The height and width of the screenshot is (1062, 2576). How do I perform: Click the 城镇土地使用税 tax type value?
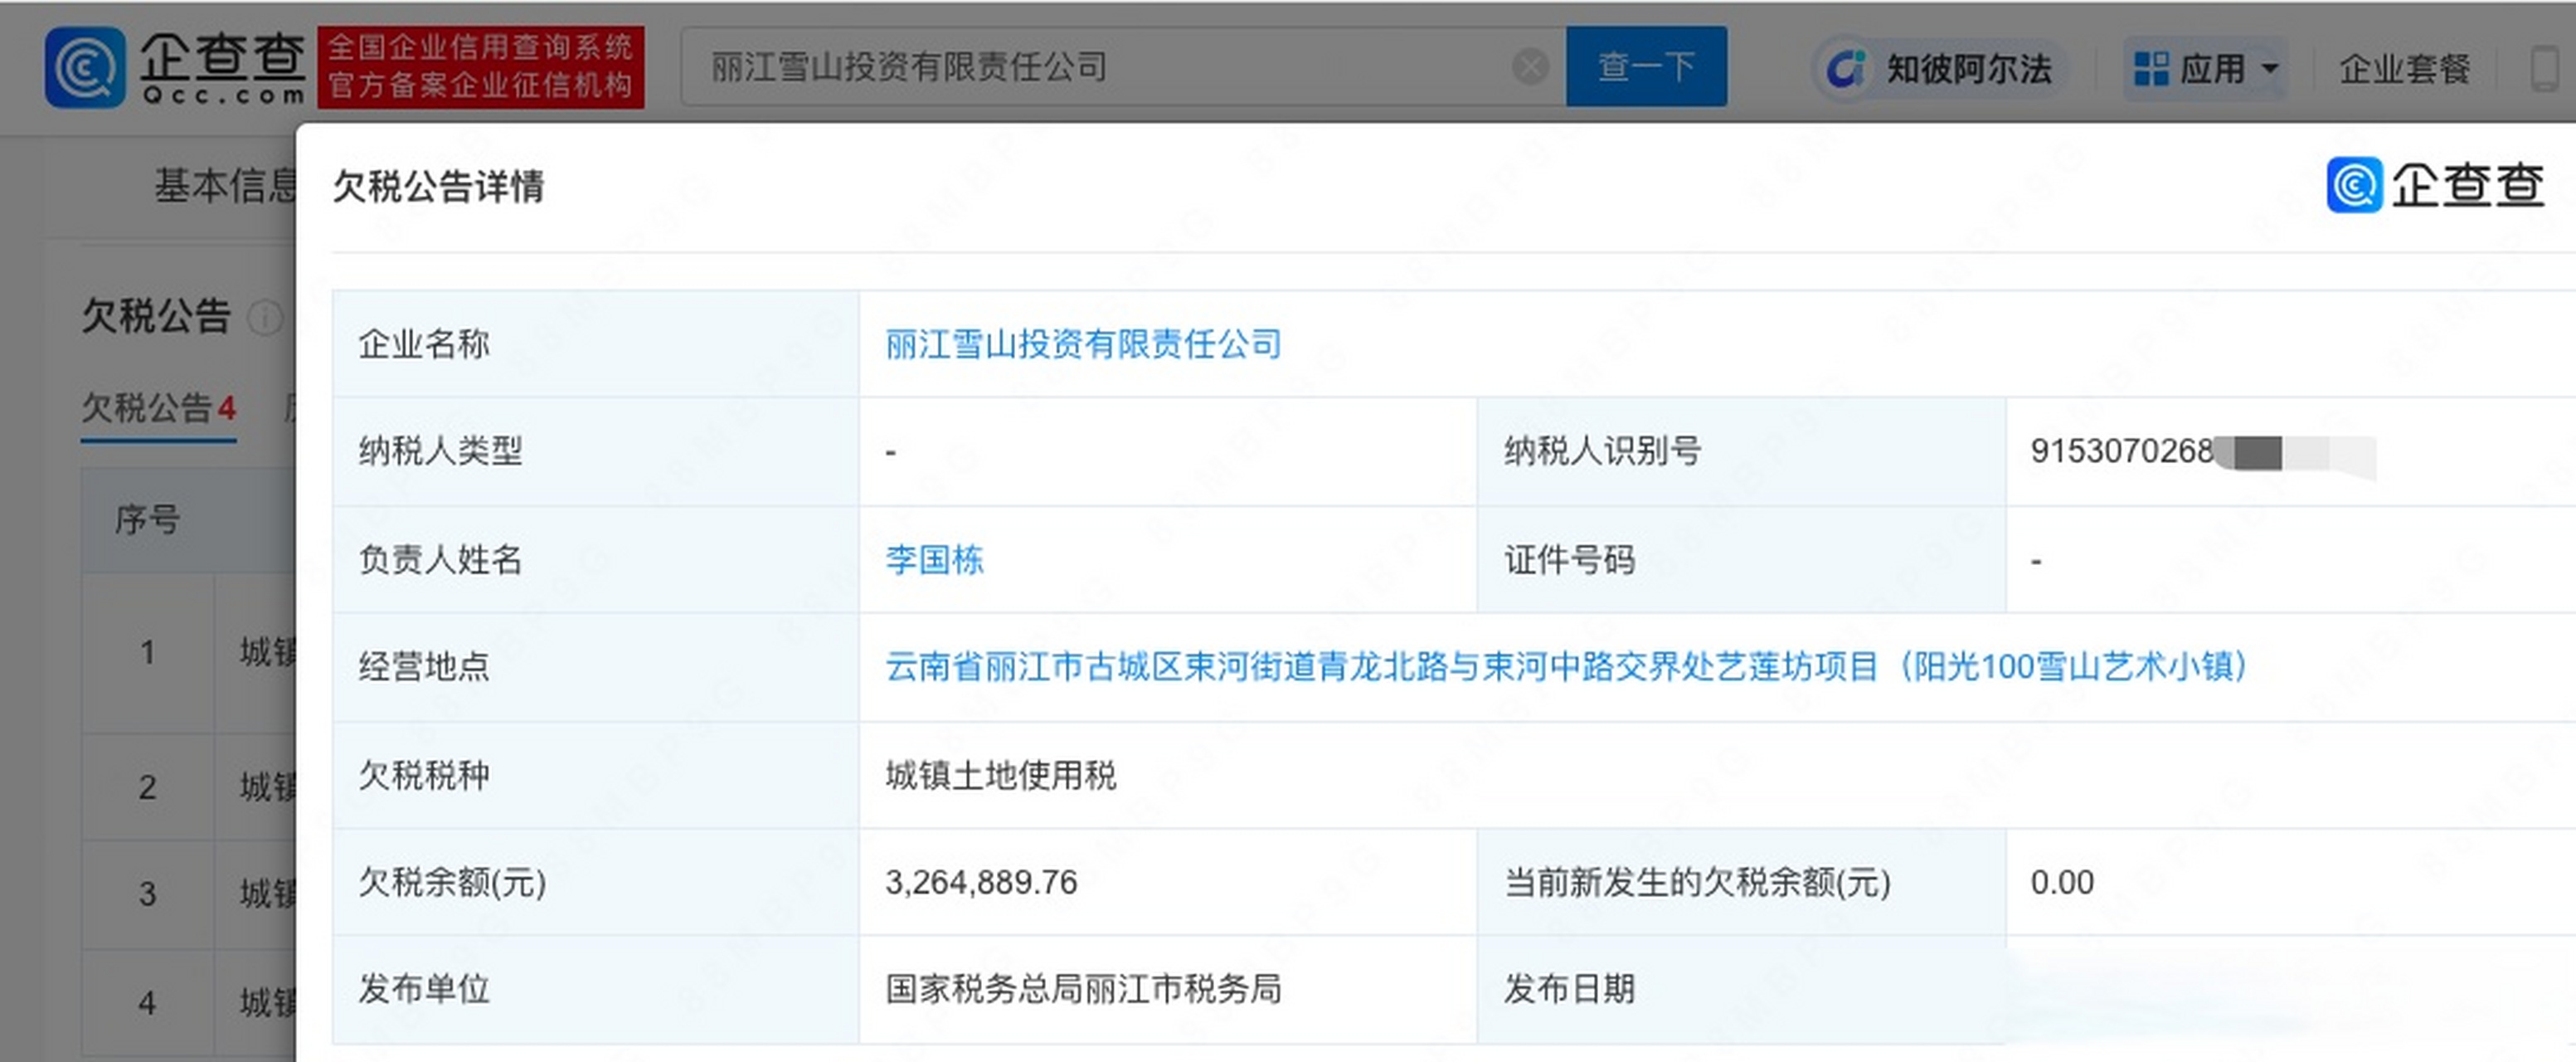click(1000, 775)
